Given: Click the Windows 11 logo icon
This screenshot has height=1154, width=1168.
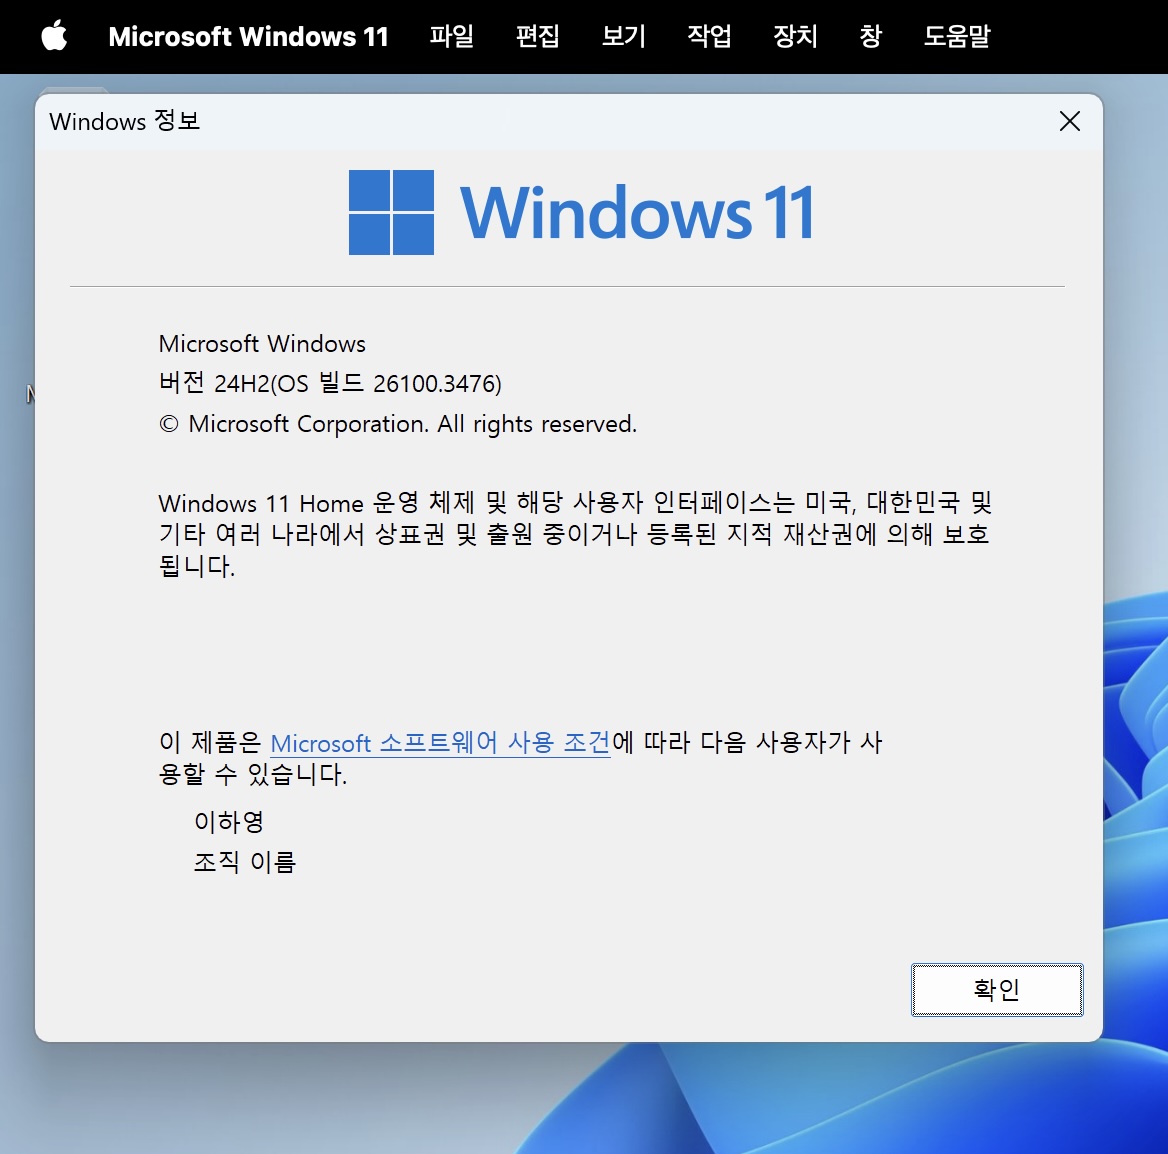Looking at the screenshot, I should tap(391, 212).
